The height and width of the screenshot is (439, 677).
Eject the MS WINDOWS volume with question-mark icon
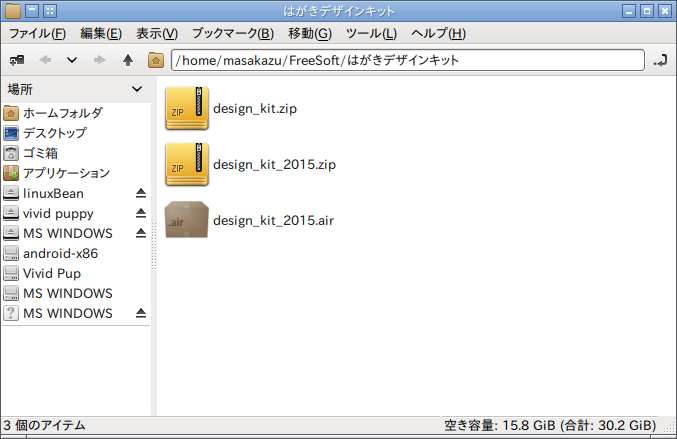(x=141, y=313)
